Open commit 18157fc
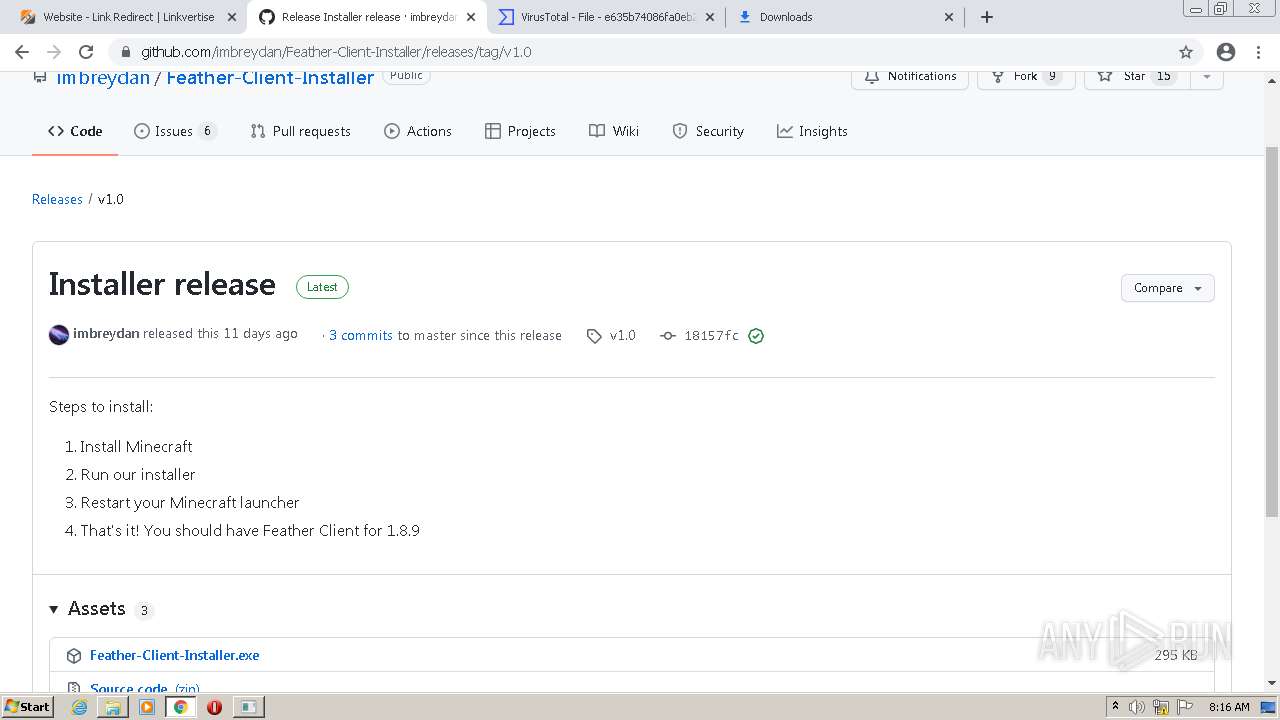 711,336
